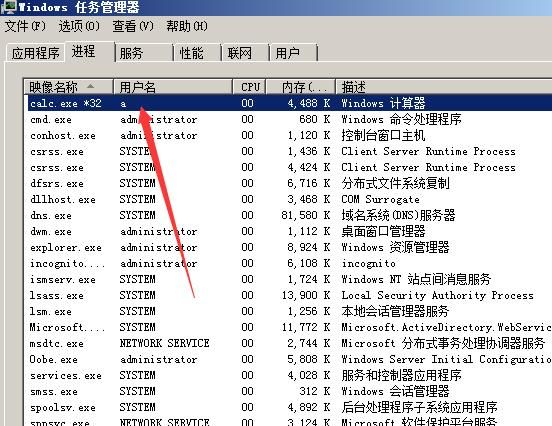Image resolution: width=552 pixels, height=426 pixels.
Task: Click the Task Manager title bar icon
Action: (8, 7)
